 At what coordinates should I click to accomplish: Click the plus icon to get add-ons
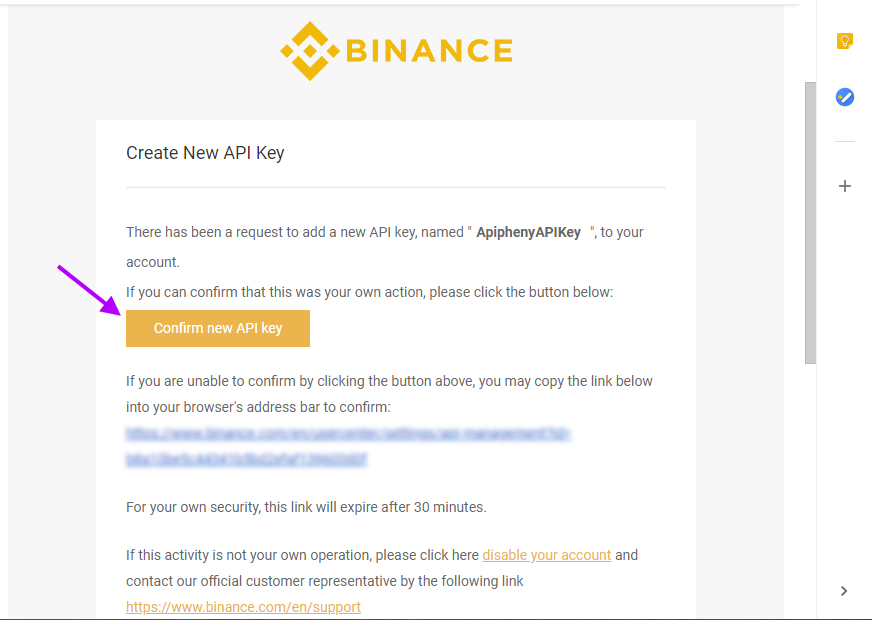click(x=844, y=186)
